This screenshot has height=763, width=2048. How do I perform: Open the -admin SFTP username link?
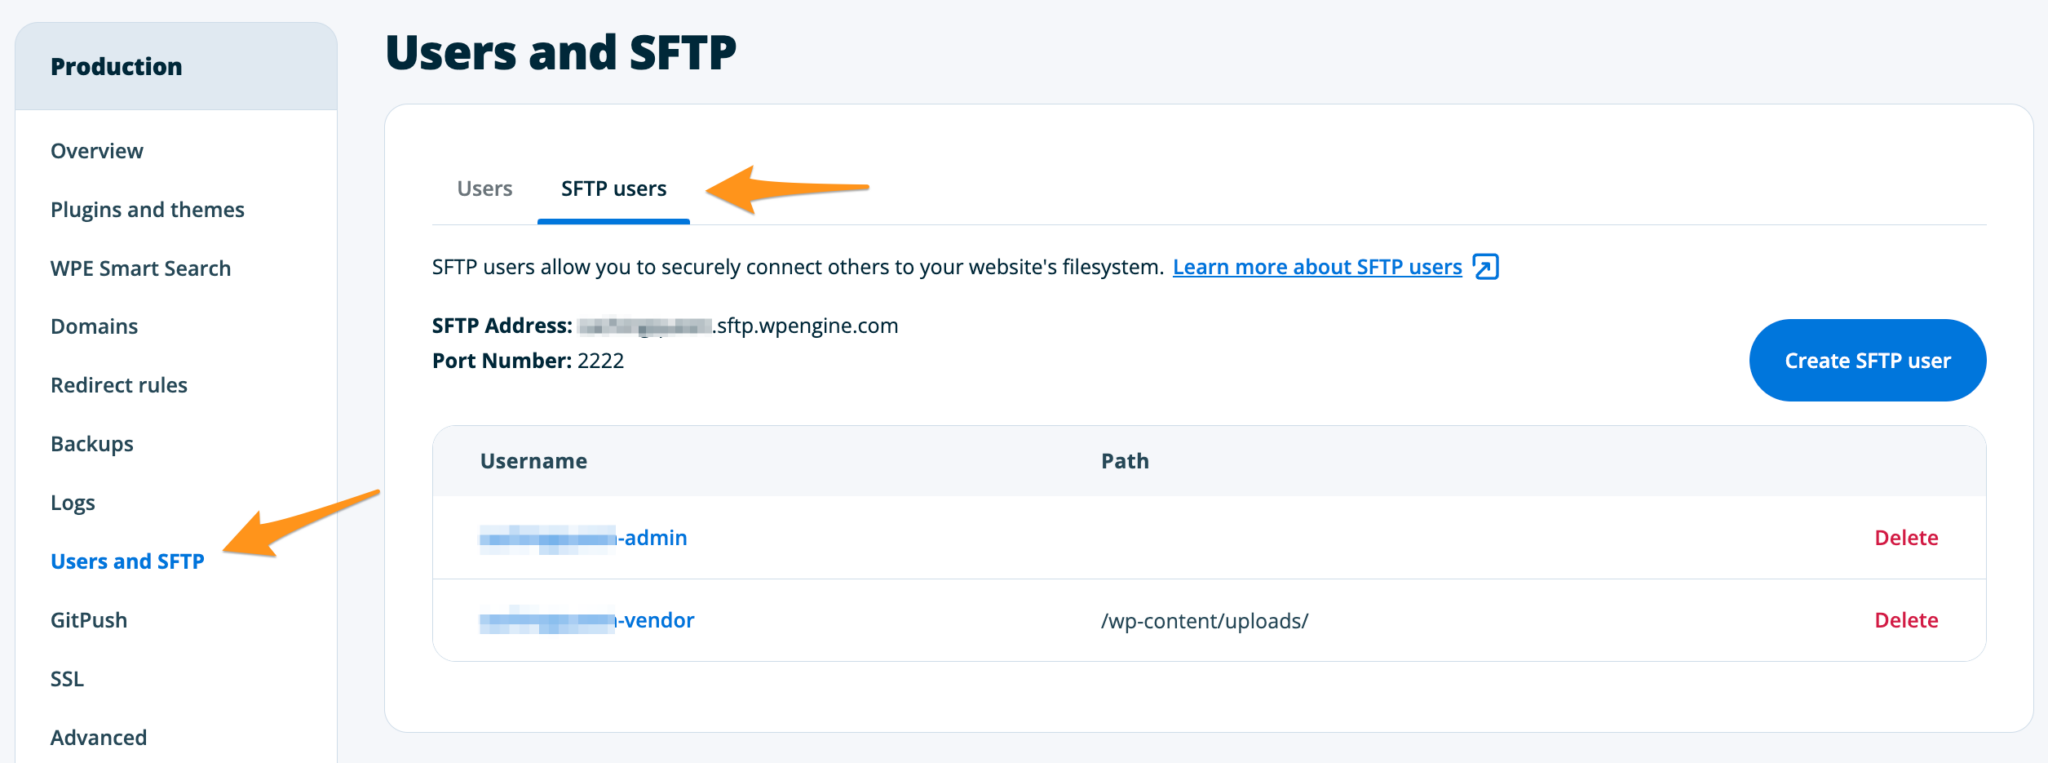583,538
